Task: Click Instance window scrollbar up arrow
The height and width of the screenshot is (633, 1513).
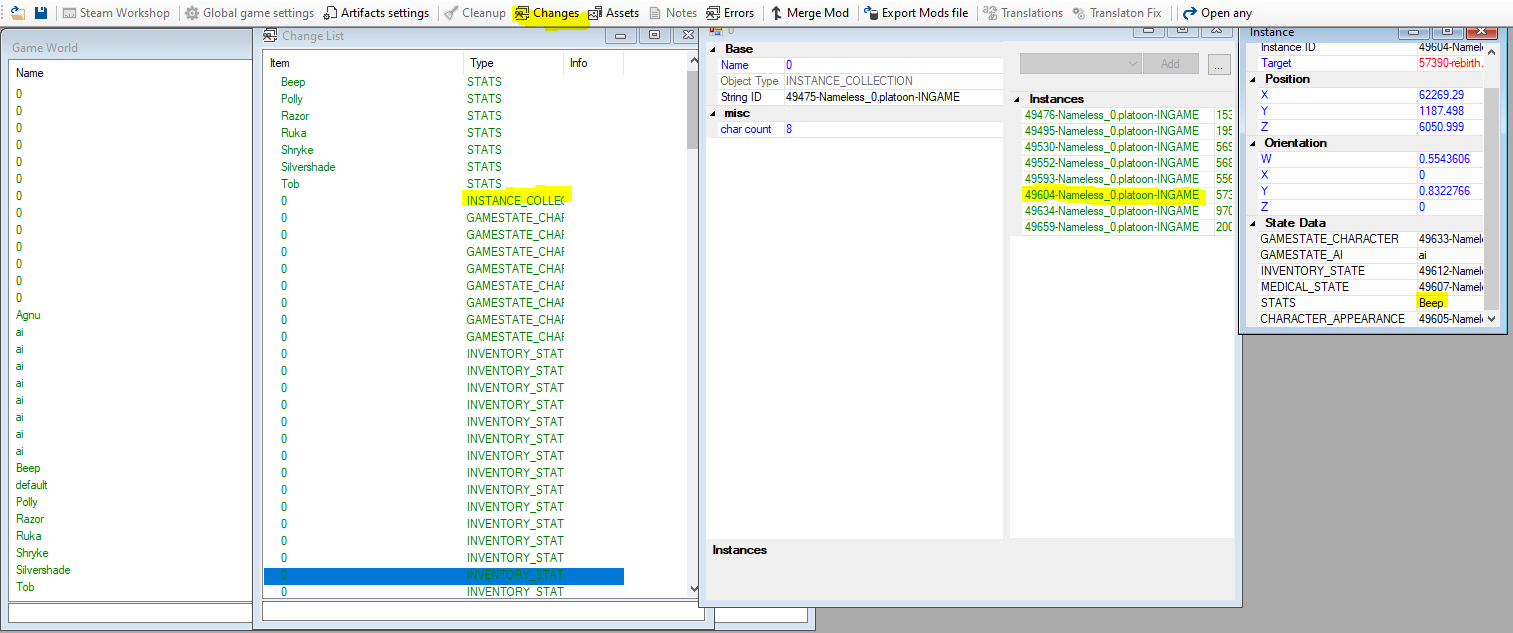Action: [x=1492, y=52]
